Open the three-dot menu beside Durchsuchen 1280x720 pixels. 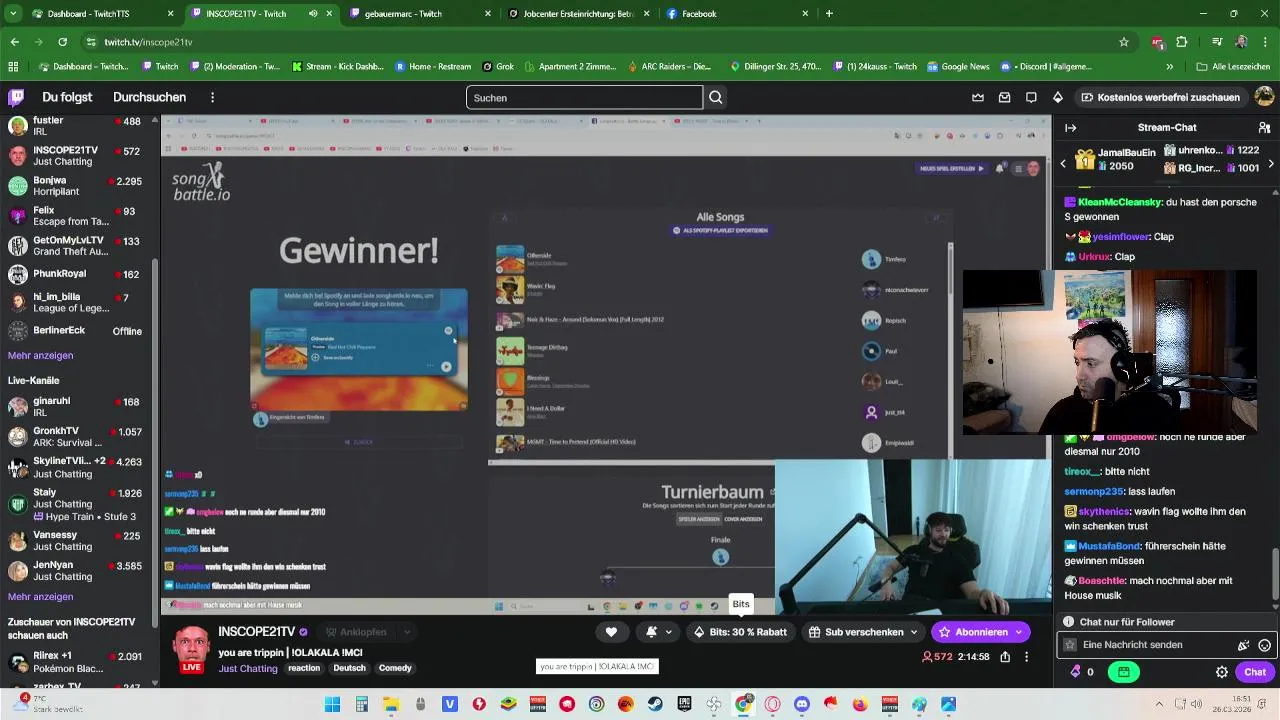click(212, 97)
